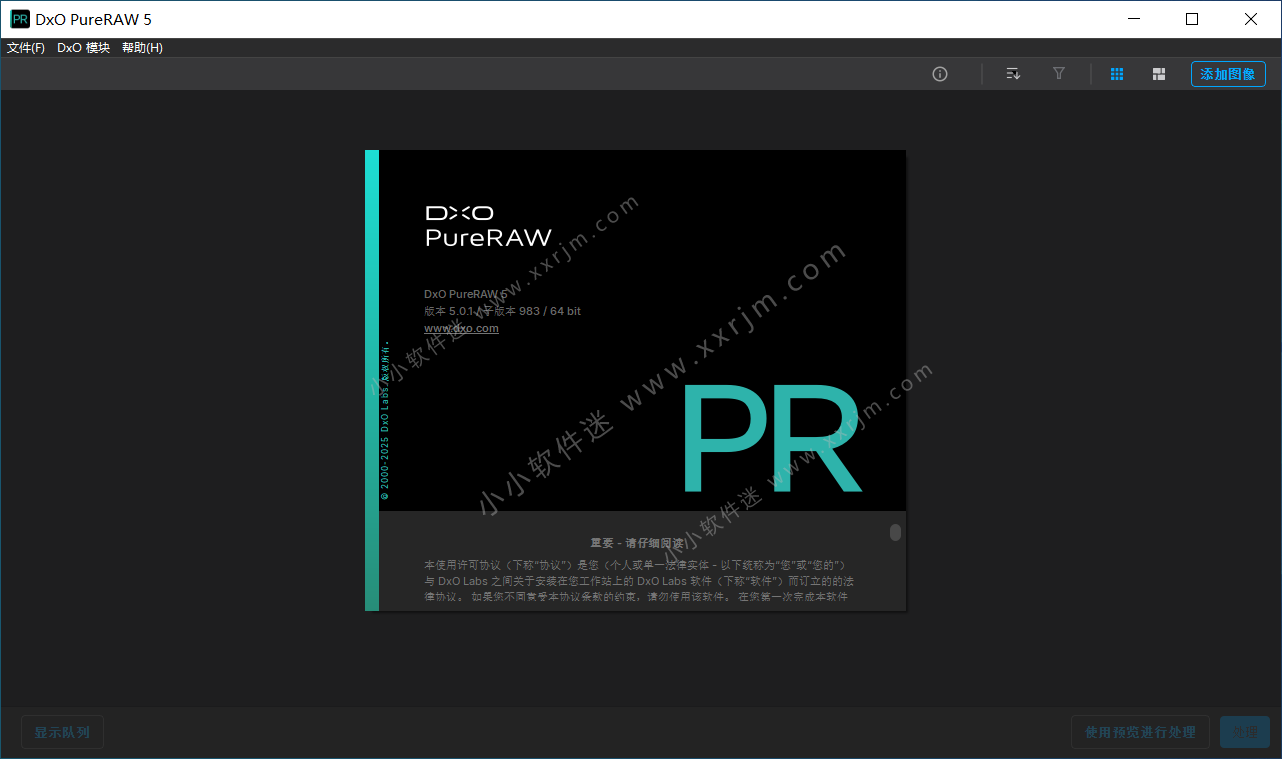This screenshot has height=759, width=1282.
Task: Click the DxO PureRAW logo in splash
Action: [x=489, y=227]
